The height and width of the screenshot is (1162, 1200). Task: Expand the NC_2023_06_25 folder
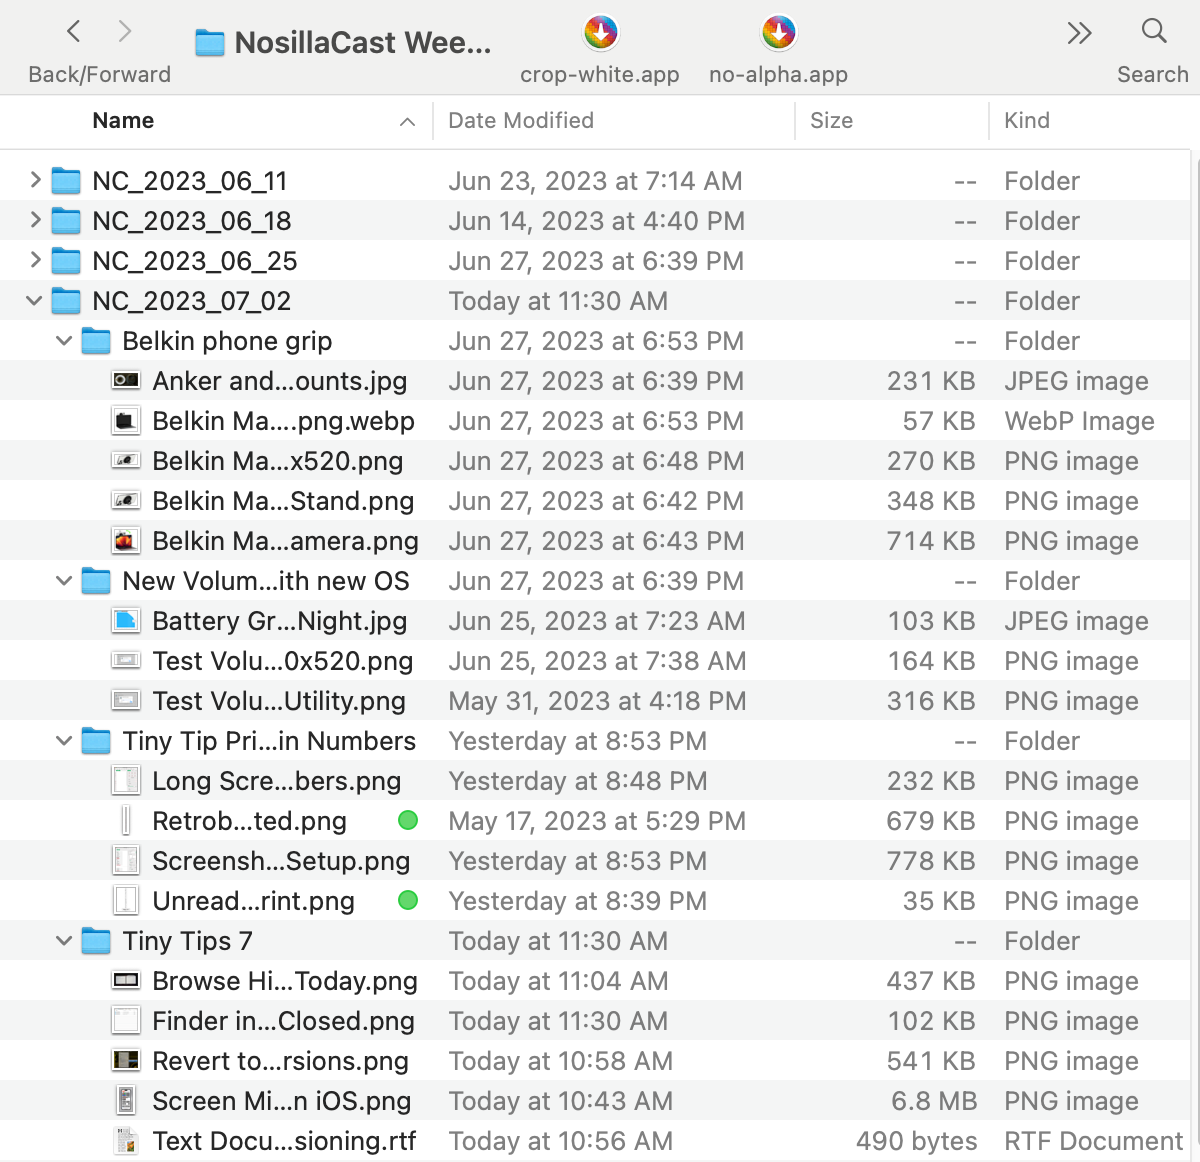coord(35,260)
